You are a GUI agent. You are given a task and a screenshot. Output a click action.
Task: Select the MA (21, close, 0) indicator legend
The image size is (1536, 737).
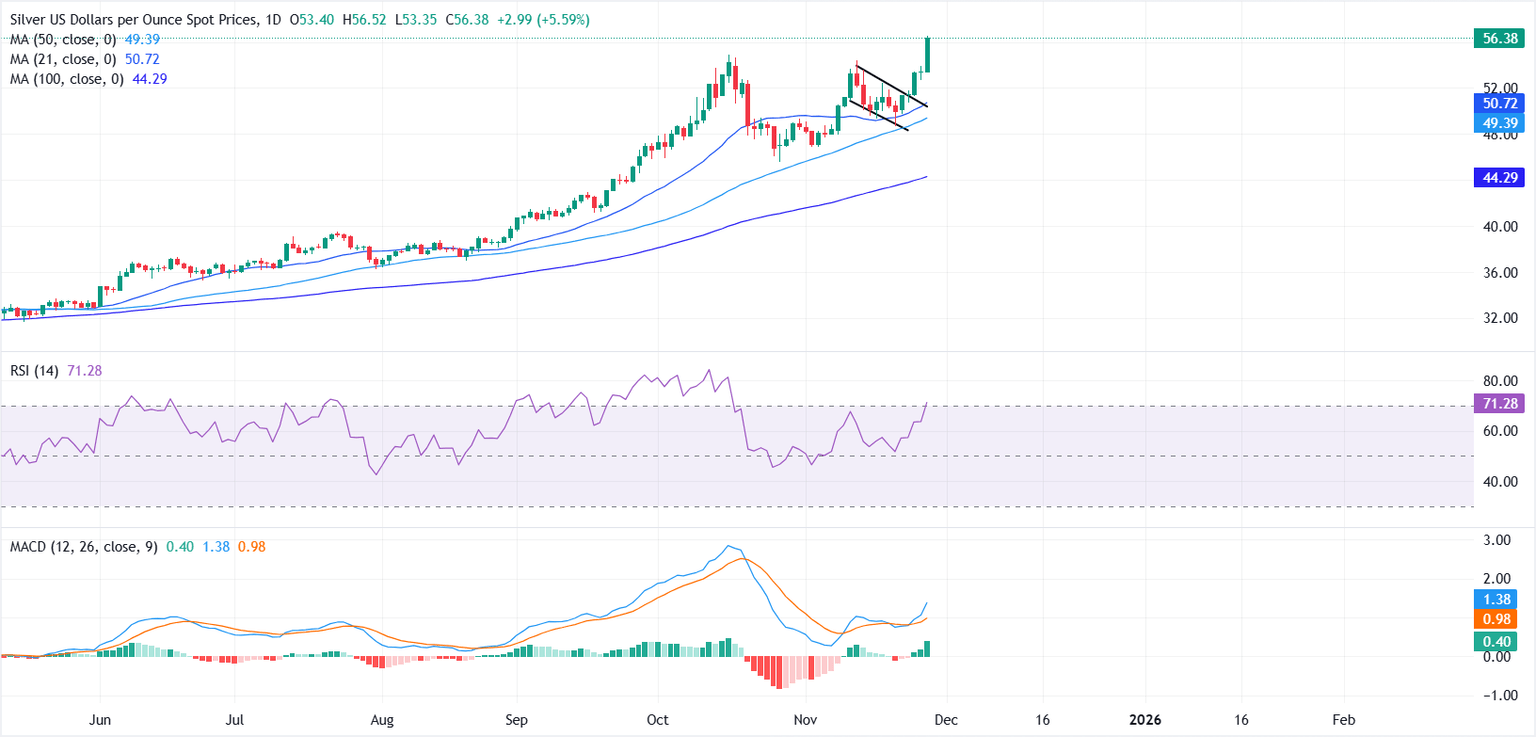(x=60, y=59)
